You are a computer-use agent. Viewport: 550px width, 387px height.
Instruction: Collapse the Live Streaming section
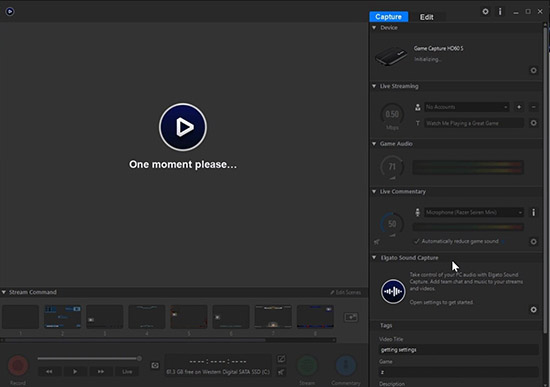(374, 86)
